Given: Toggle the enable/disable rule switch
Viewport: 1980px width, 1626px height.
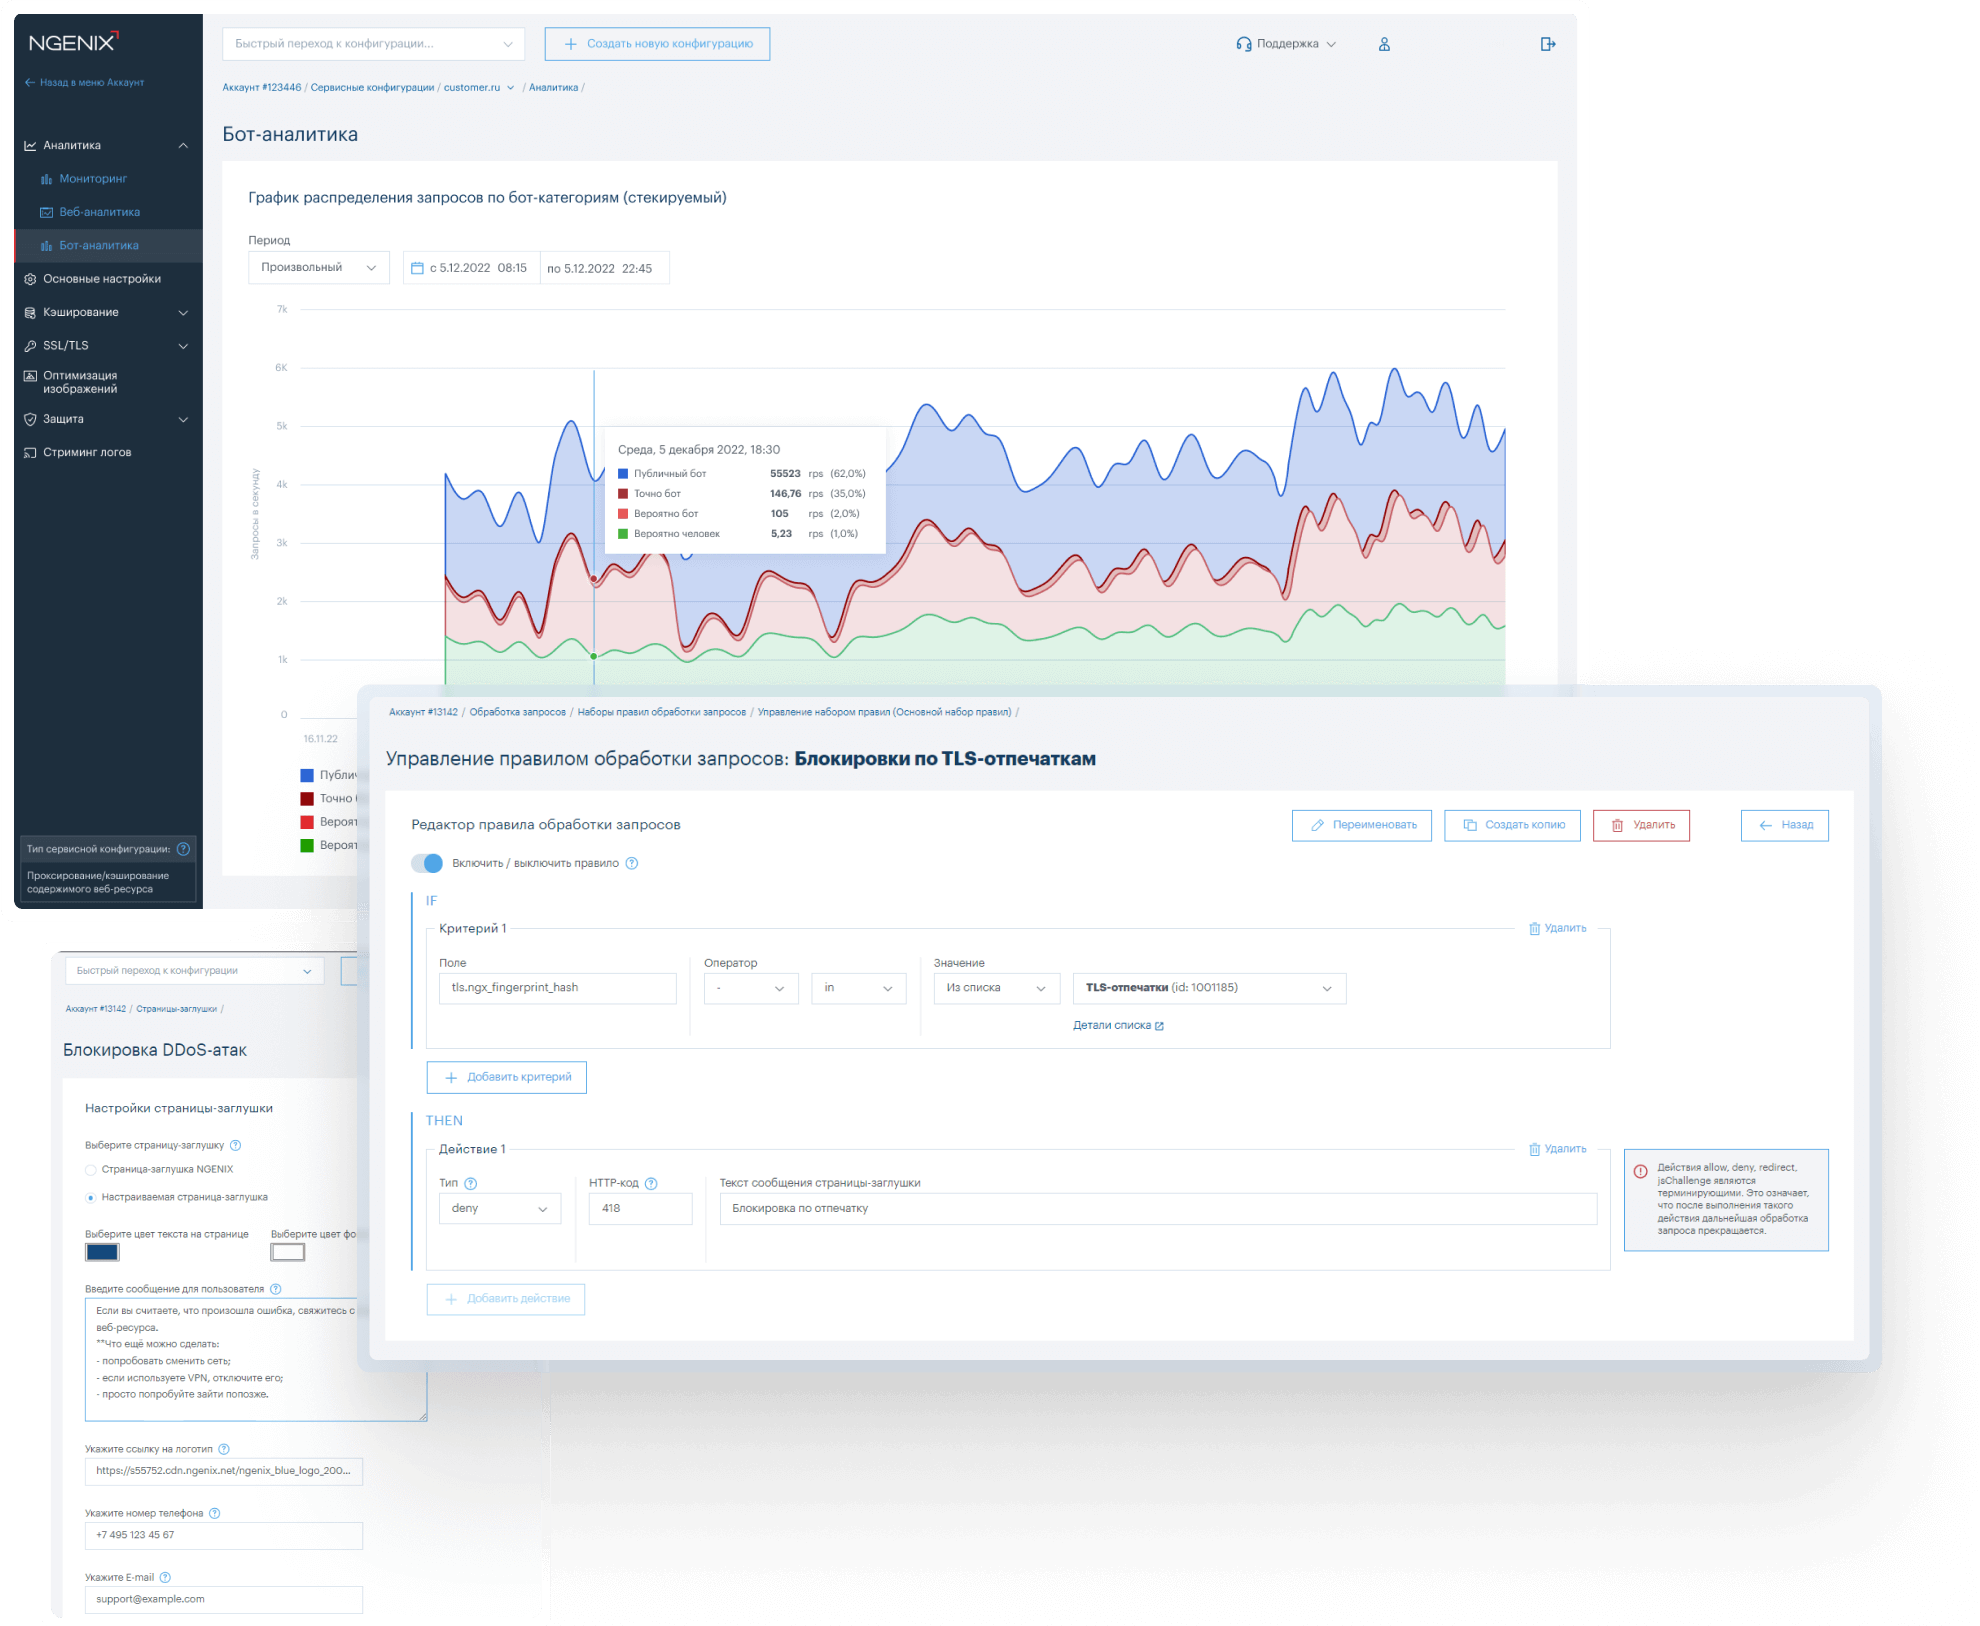Looking at the screenshot, I should pyautogui.click(x=427, y=863).
